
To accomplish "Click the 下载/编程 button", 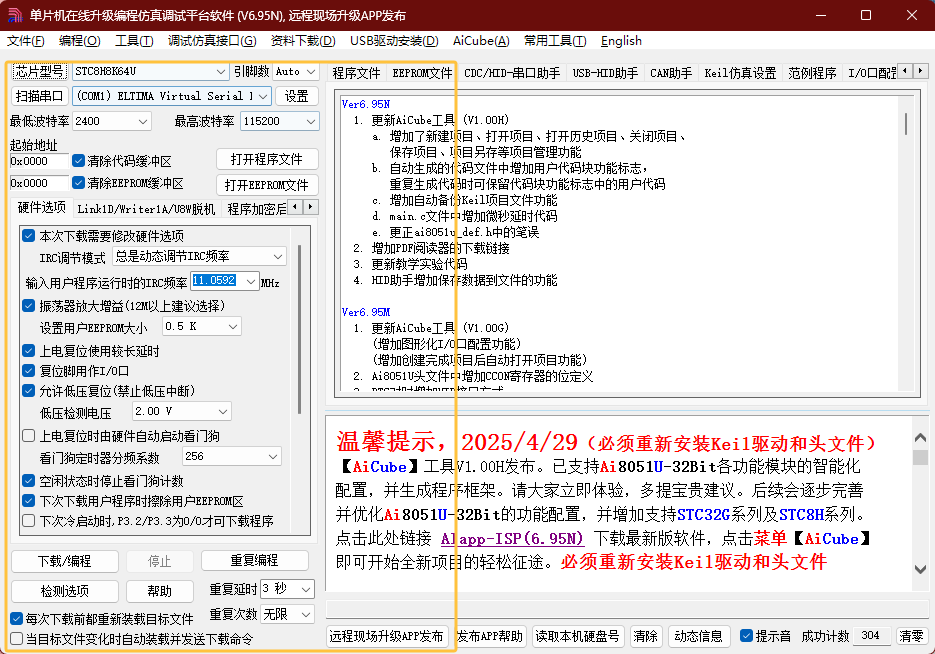I will 64,561.
